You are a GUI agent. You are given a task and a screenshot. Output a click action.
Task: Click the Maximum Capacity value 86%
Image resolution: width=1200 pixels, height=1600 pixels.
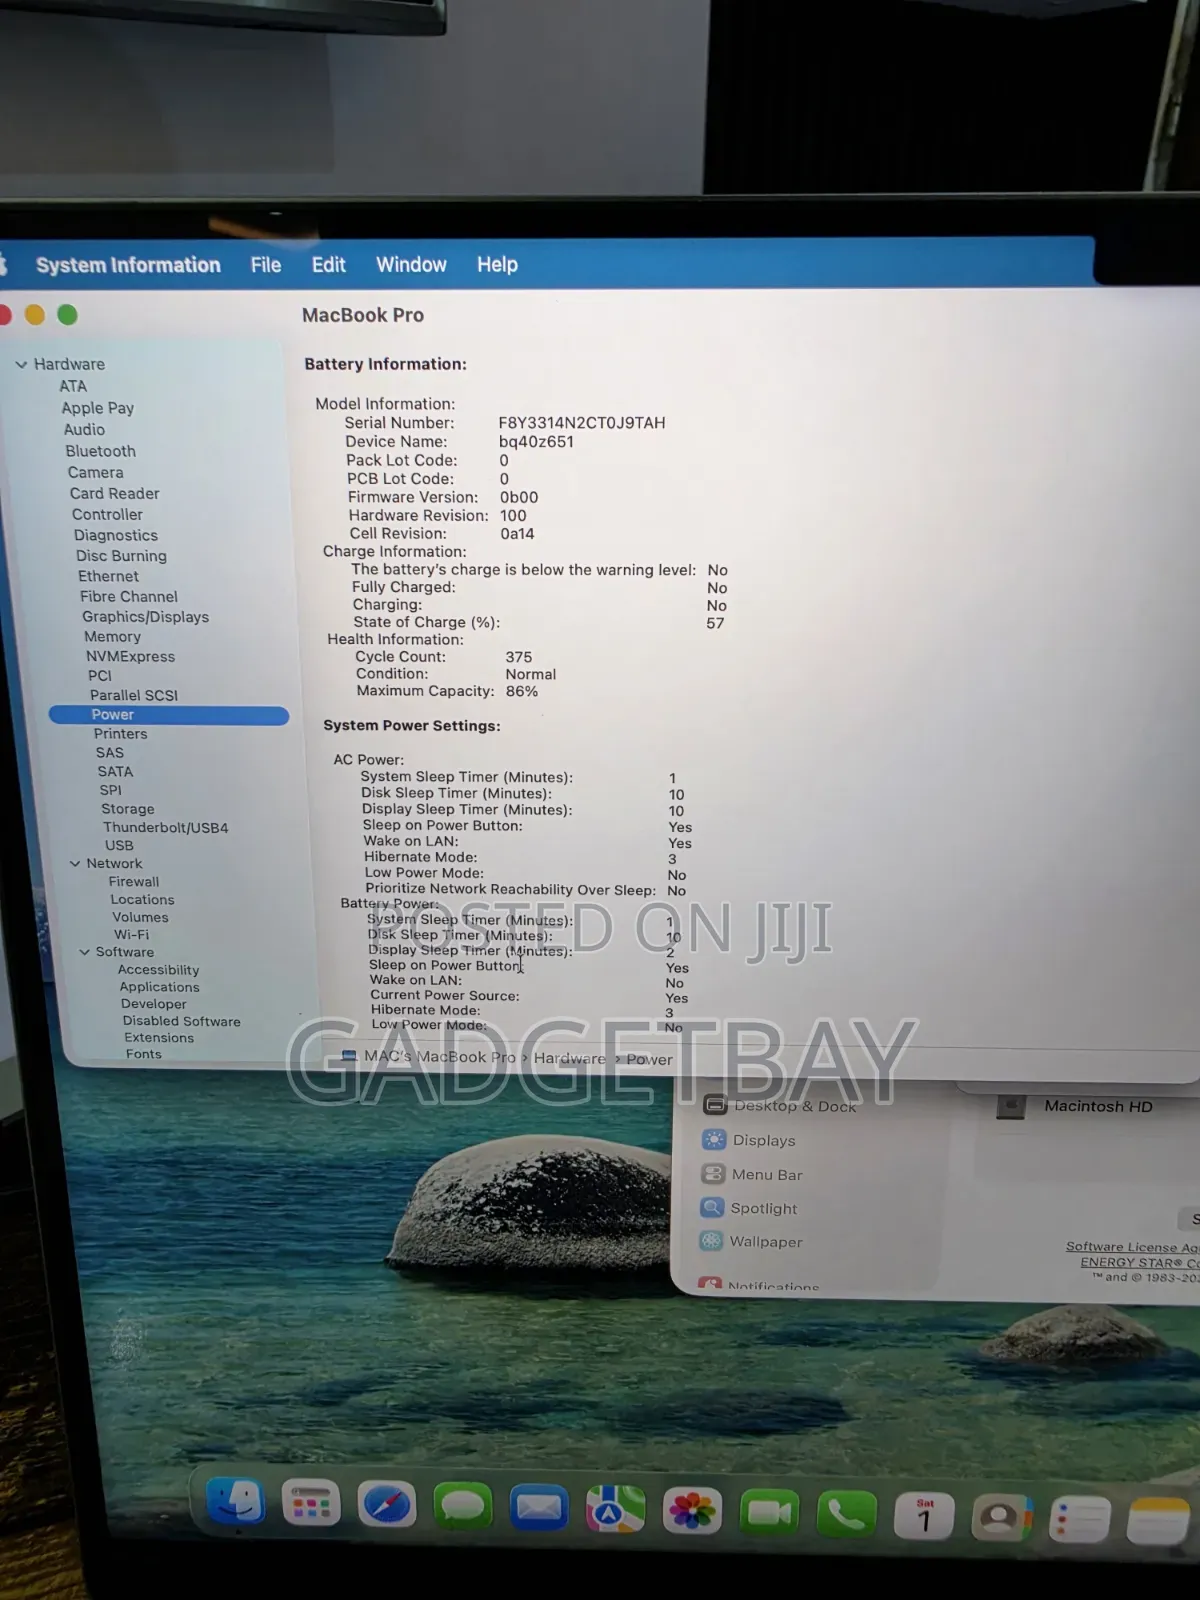click(x=521, y=691)
